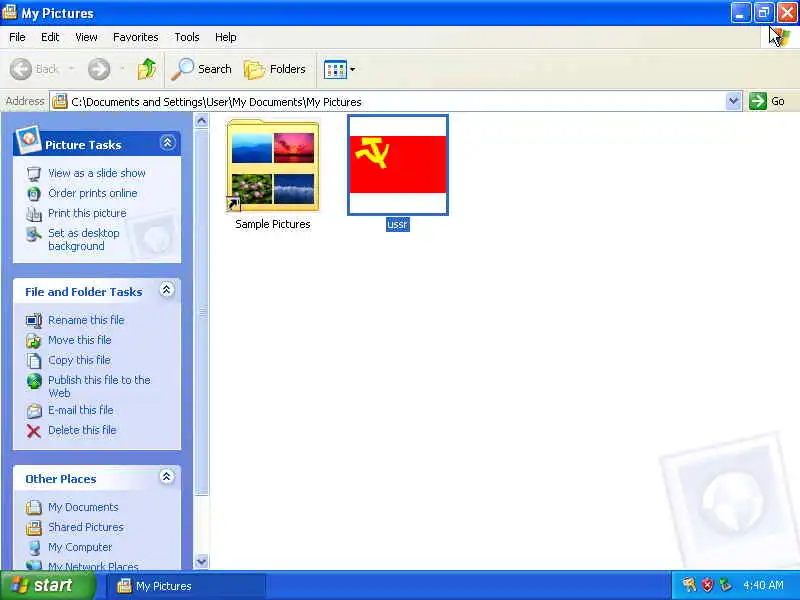The image size is (800, 600).
Task: Click the red X Delete icon
Action: click(34, 431)
